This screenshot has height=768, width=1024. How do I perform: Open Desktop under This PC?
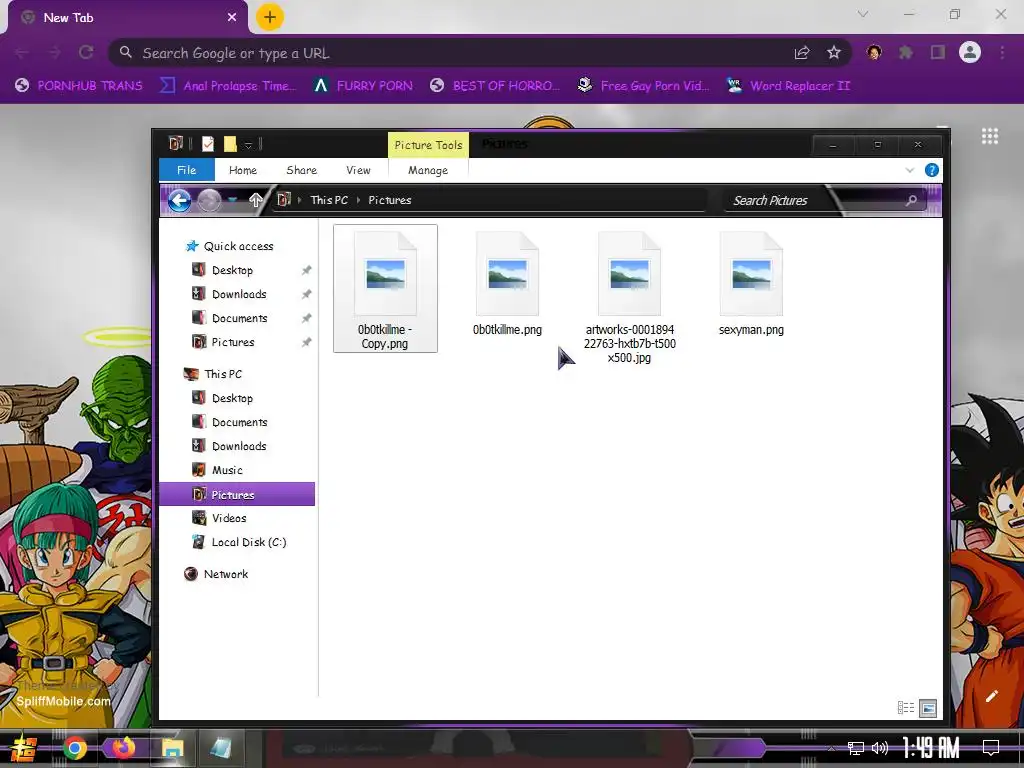232,398
